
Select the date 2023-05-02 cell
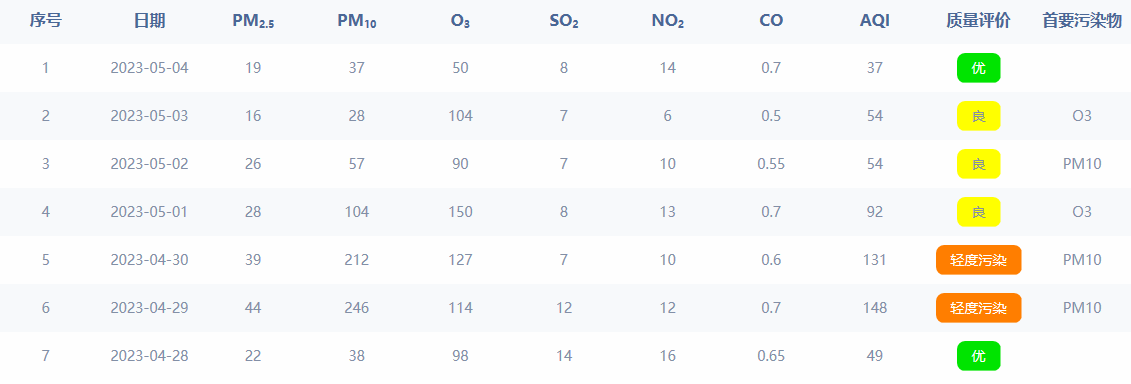pos(149,164)
